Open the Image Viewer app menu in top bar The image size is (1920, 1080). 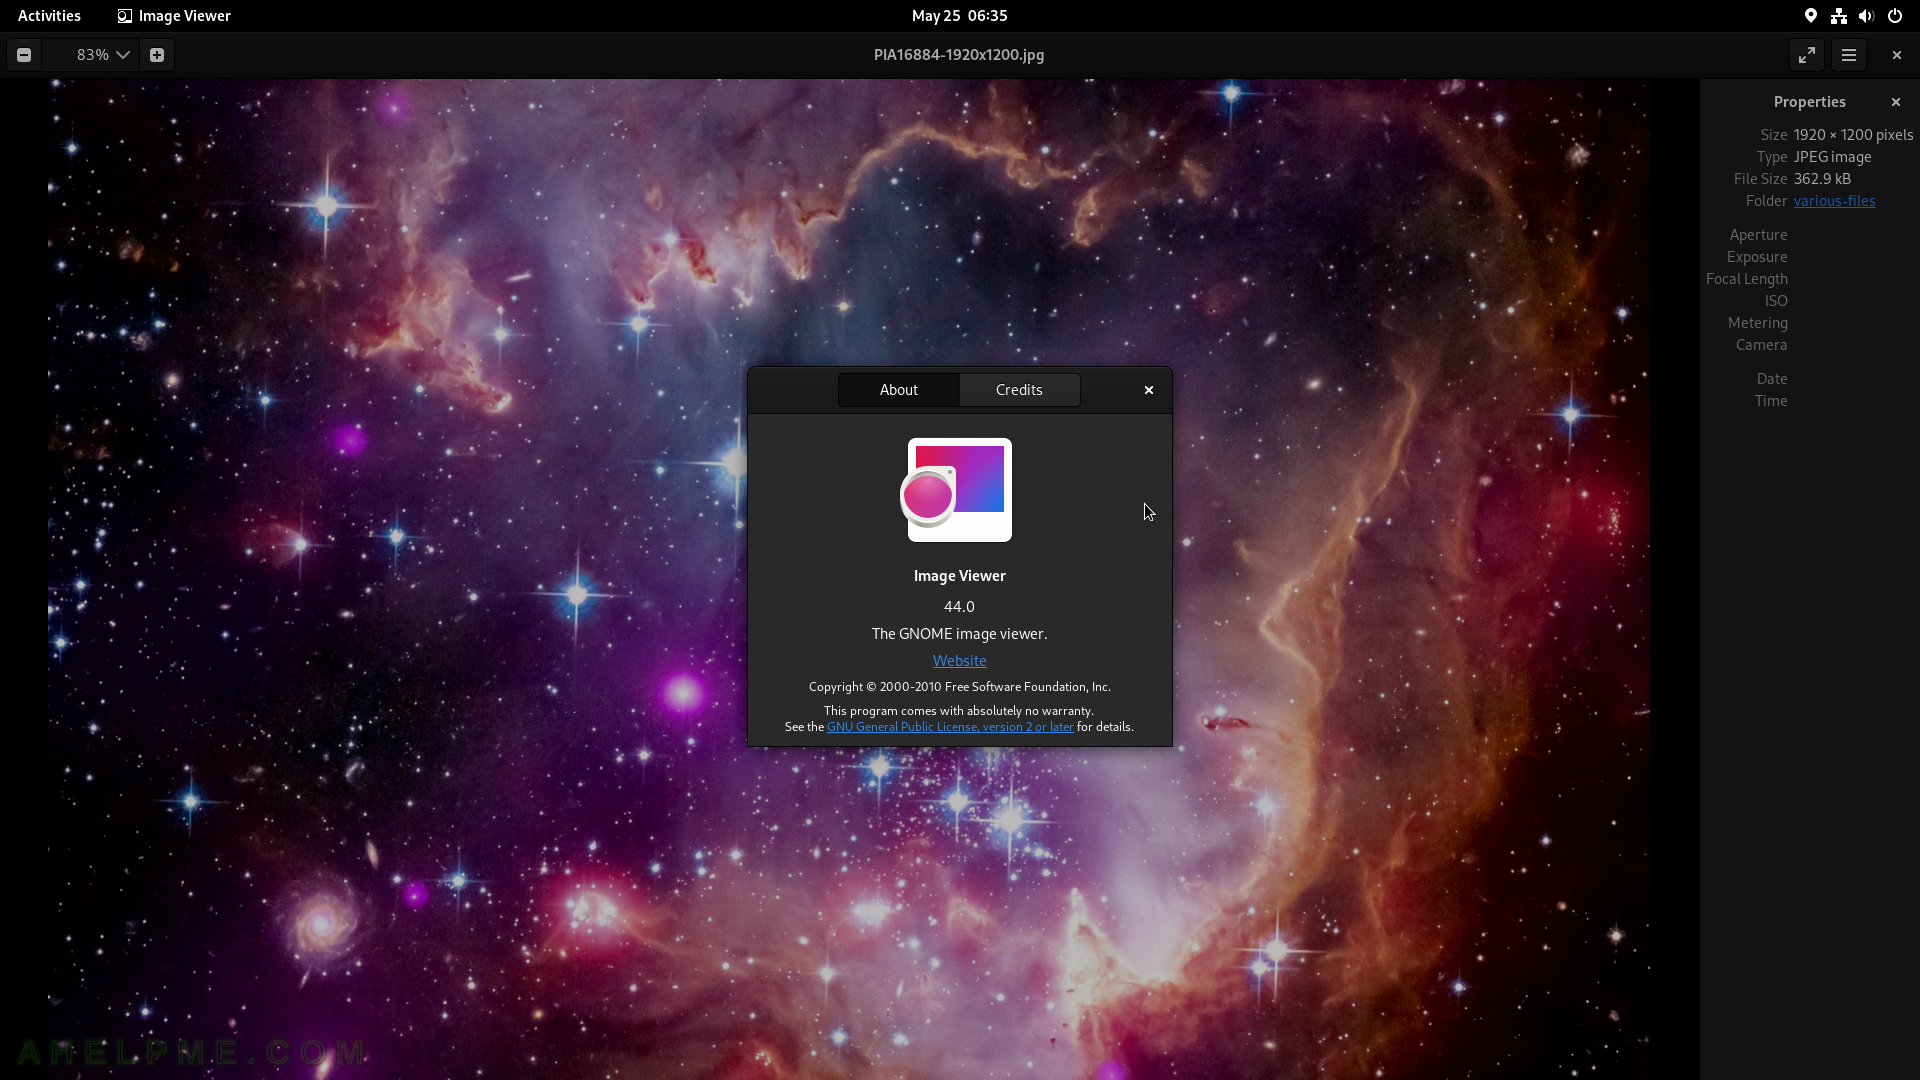click(x=174, y=16)
